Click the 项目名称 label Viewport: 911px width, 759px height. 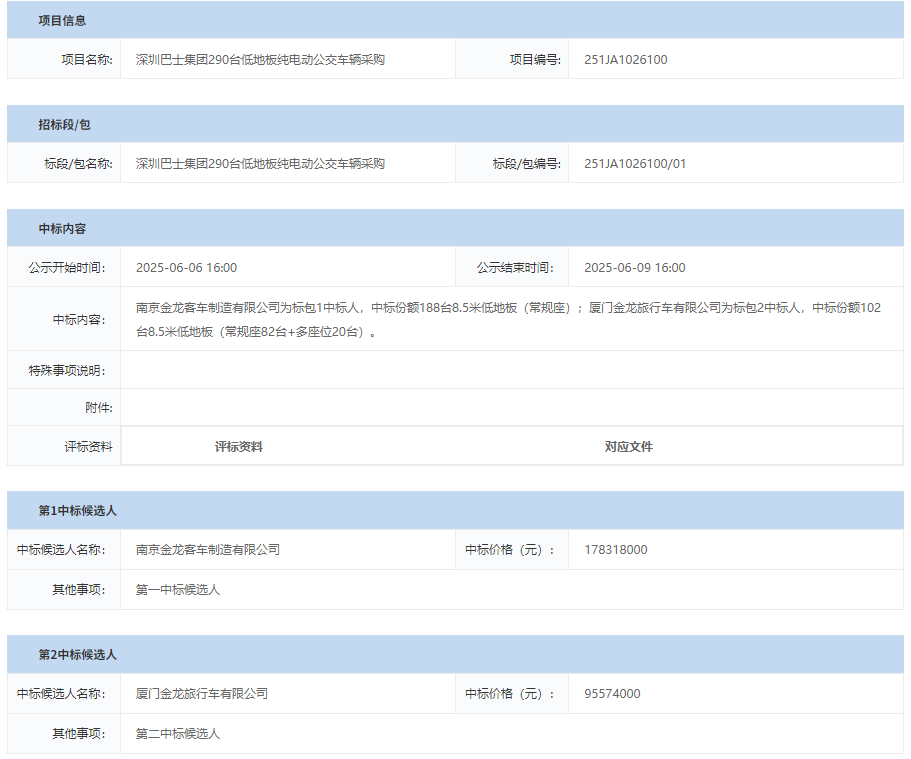coord(87,60)
